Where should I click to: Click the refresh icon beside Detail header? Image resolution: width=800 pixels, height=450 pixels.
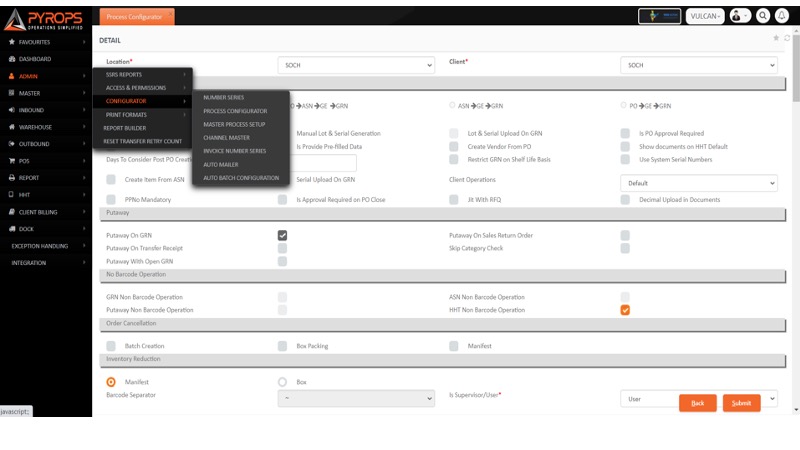point(787,38)
